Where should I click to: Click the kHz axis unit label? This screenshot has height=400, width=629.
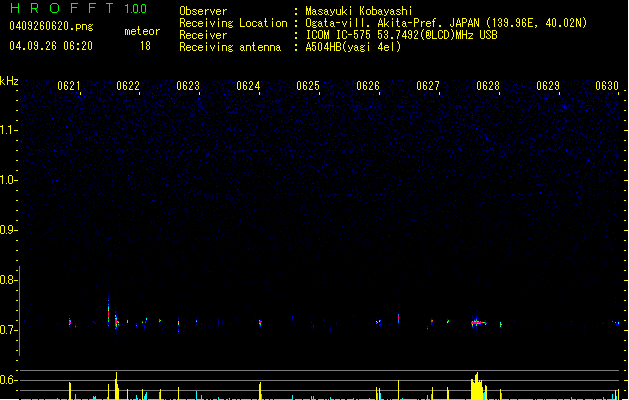pyautogui.click(x=9, y=81)
